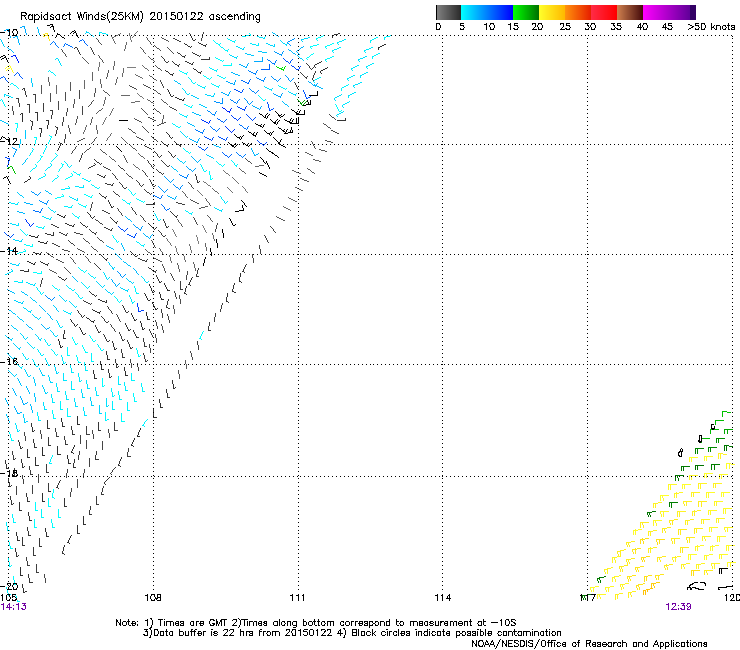The width and height of the screenshot is (740, 650).
Task: Click the -14 latitude axis label
Action: pyautogui.click(x=9, y=251)
